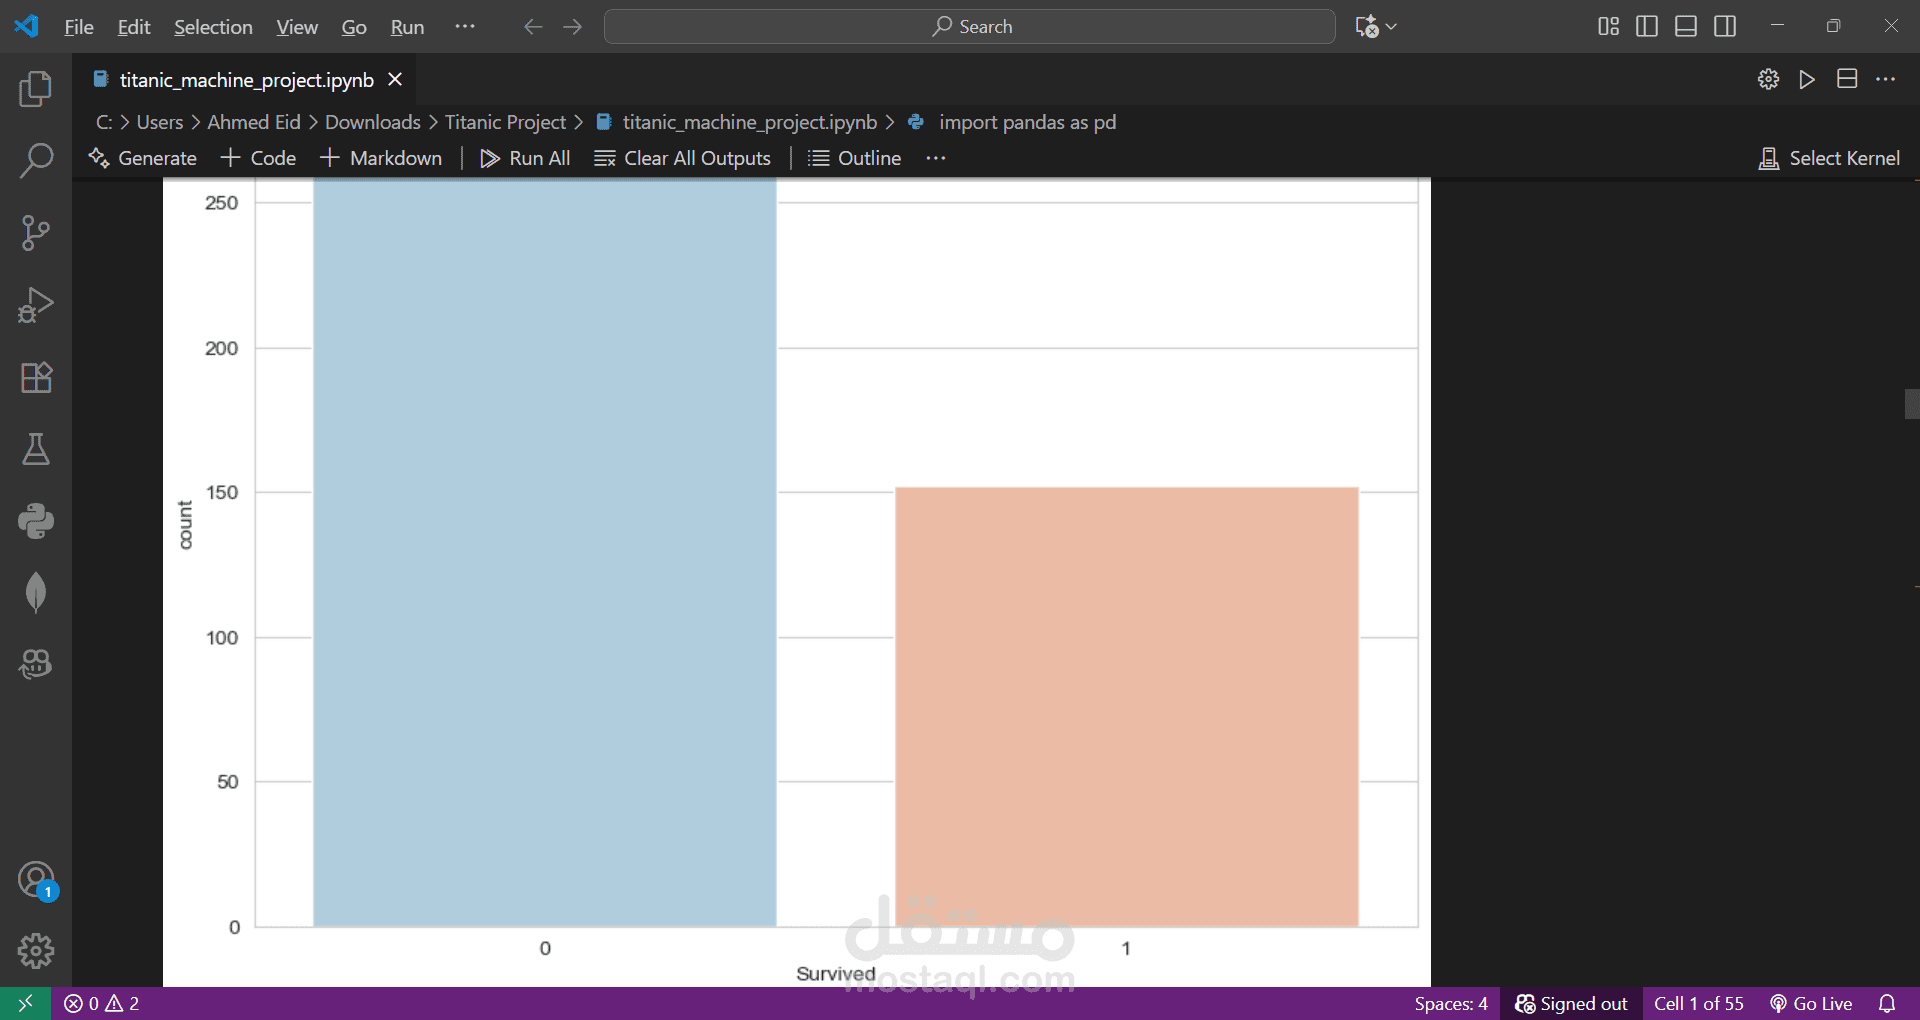Viewport: 1920px width, 1020px height.
Task: Run the notebook with the play icon
Action: [1807, 79]
